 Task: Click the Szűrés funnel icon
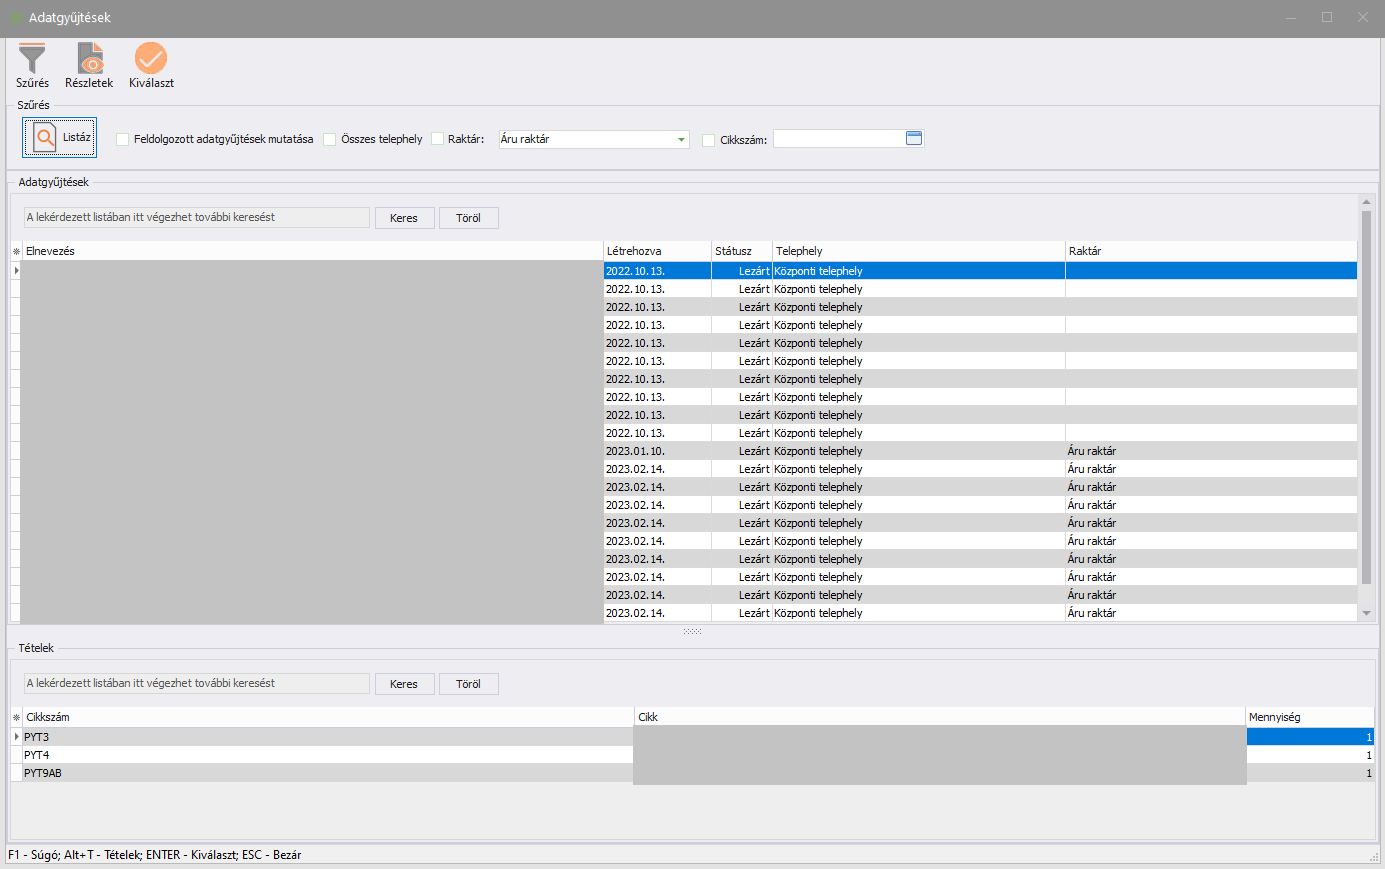pyautogui.click(x=32, y=59)
